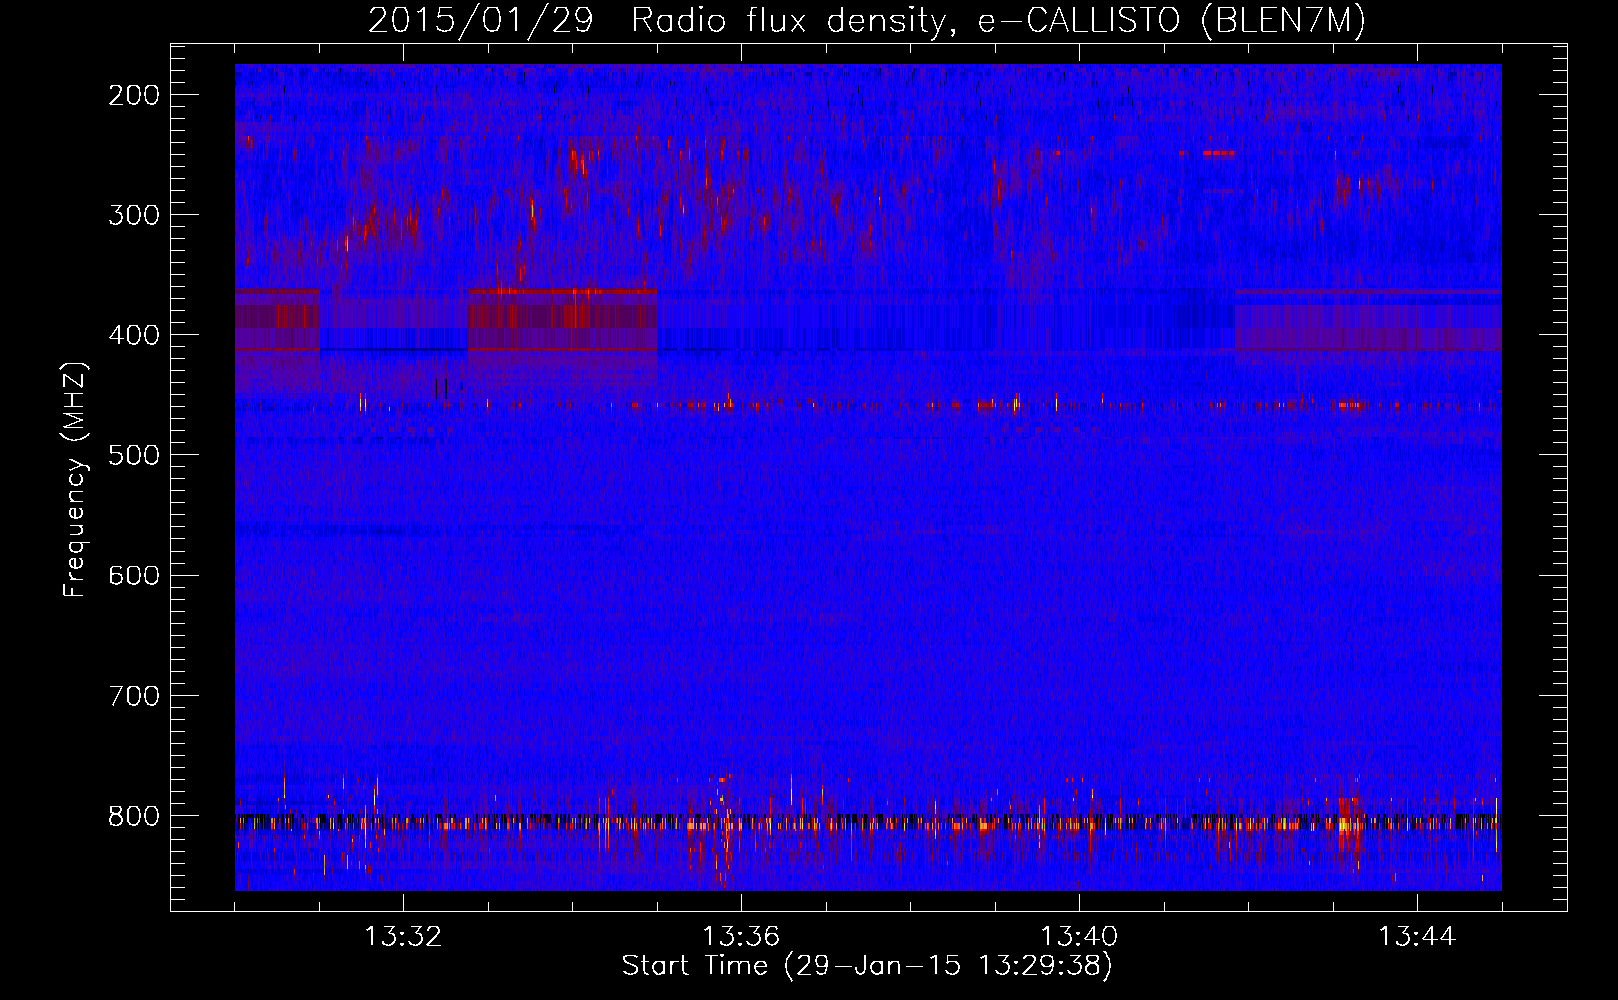Screen dimensions: 1618x1000
Task: Select the 'e-CALLISTO (BLEN7M)' title text
Action: tap(1171, 21)
